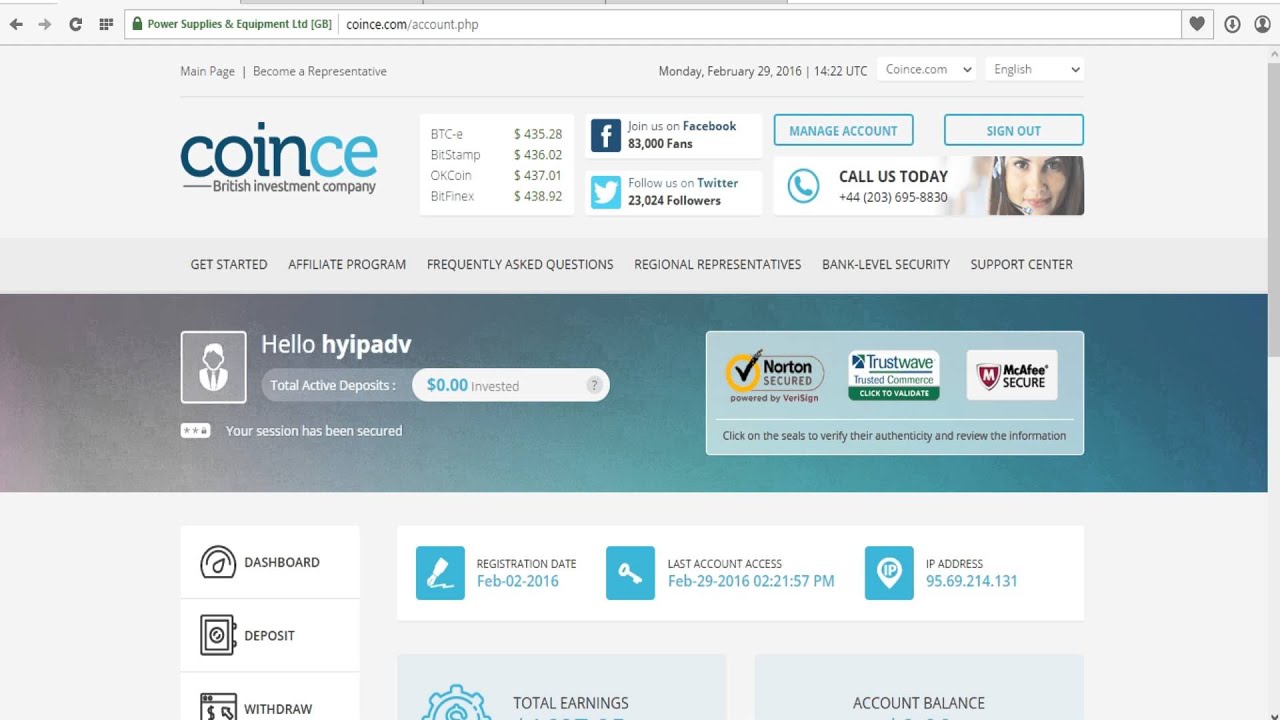Screen dimensions: 1280x720
Task: Open Bank-Level Security page
Action: click(886, 265)
